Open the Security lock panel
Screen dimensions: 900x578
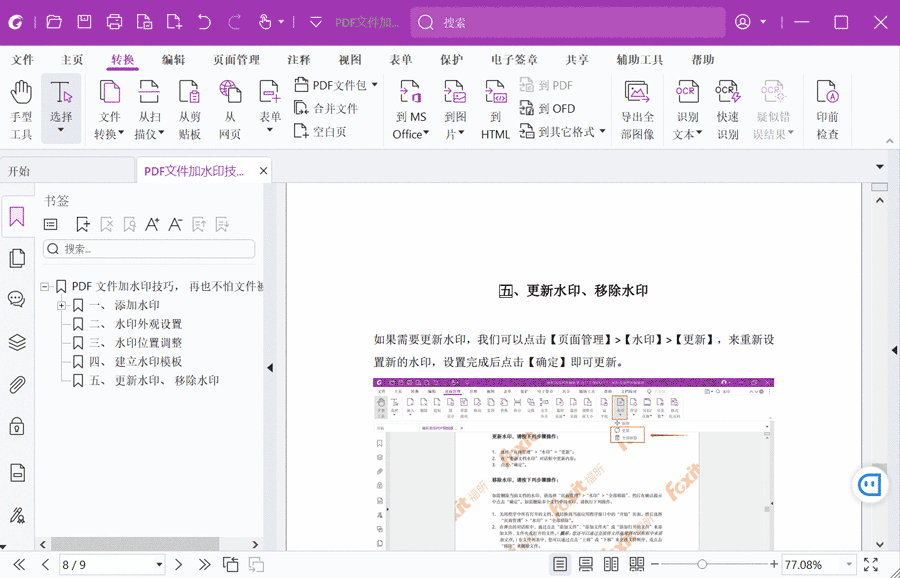pos(17,426)
